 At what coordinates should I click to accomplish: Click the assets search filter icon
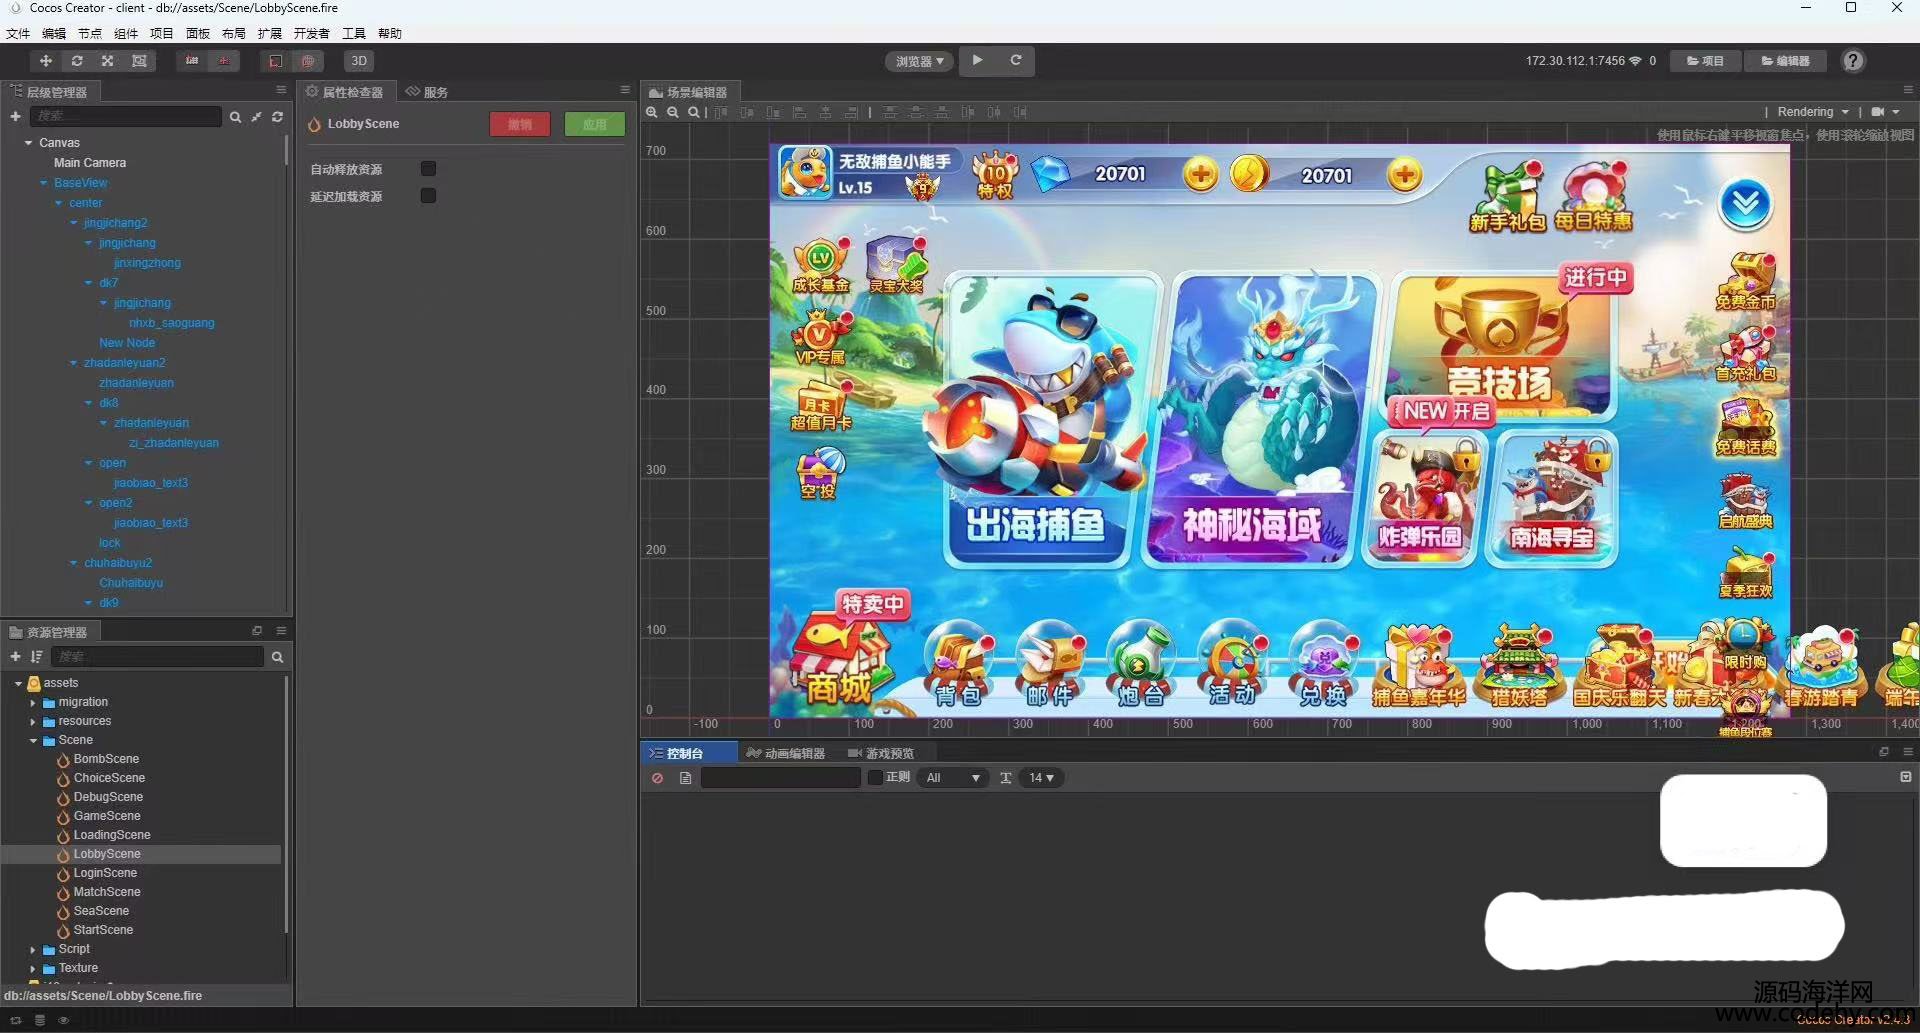pos(277,657)
